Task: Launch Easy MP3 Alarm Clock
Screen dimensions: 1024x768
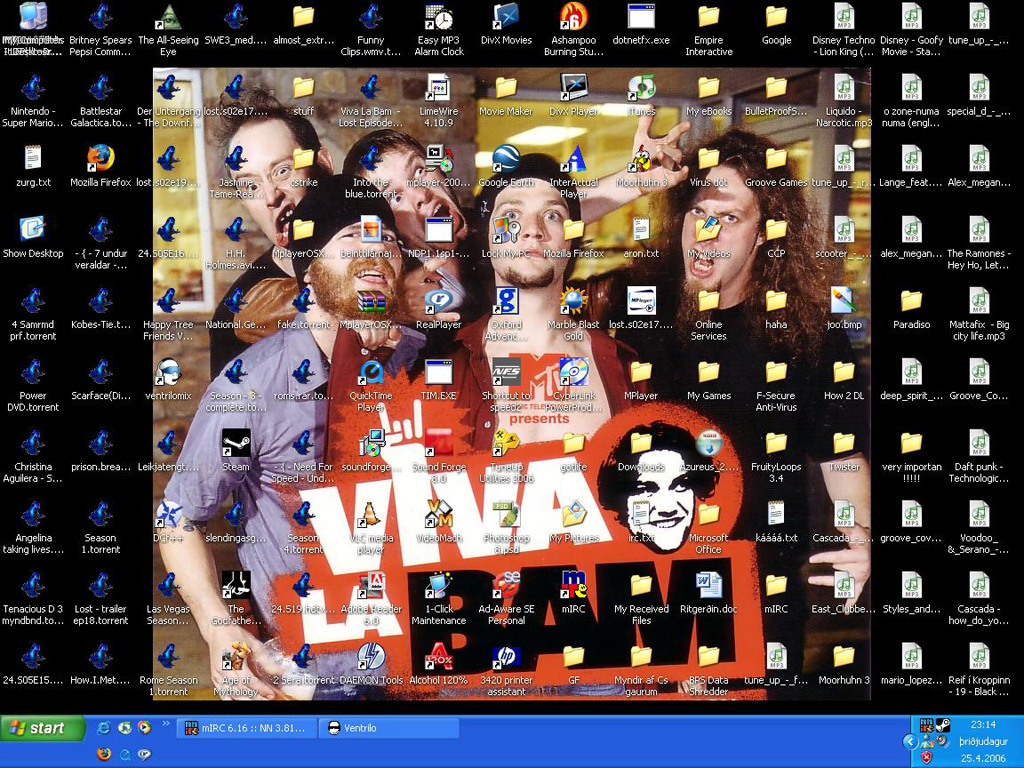Action: tap(439, 29)
